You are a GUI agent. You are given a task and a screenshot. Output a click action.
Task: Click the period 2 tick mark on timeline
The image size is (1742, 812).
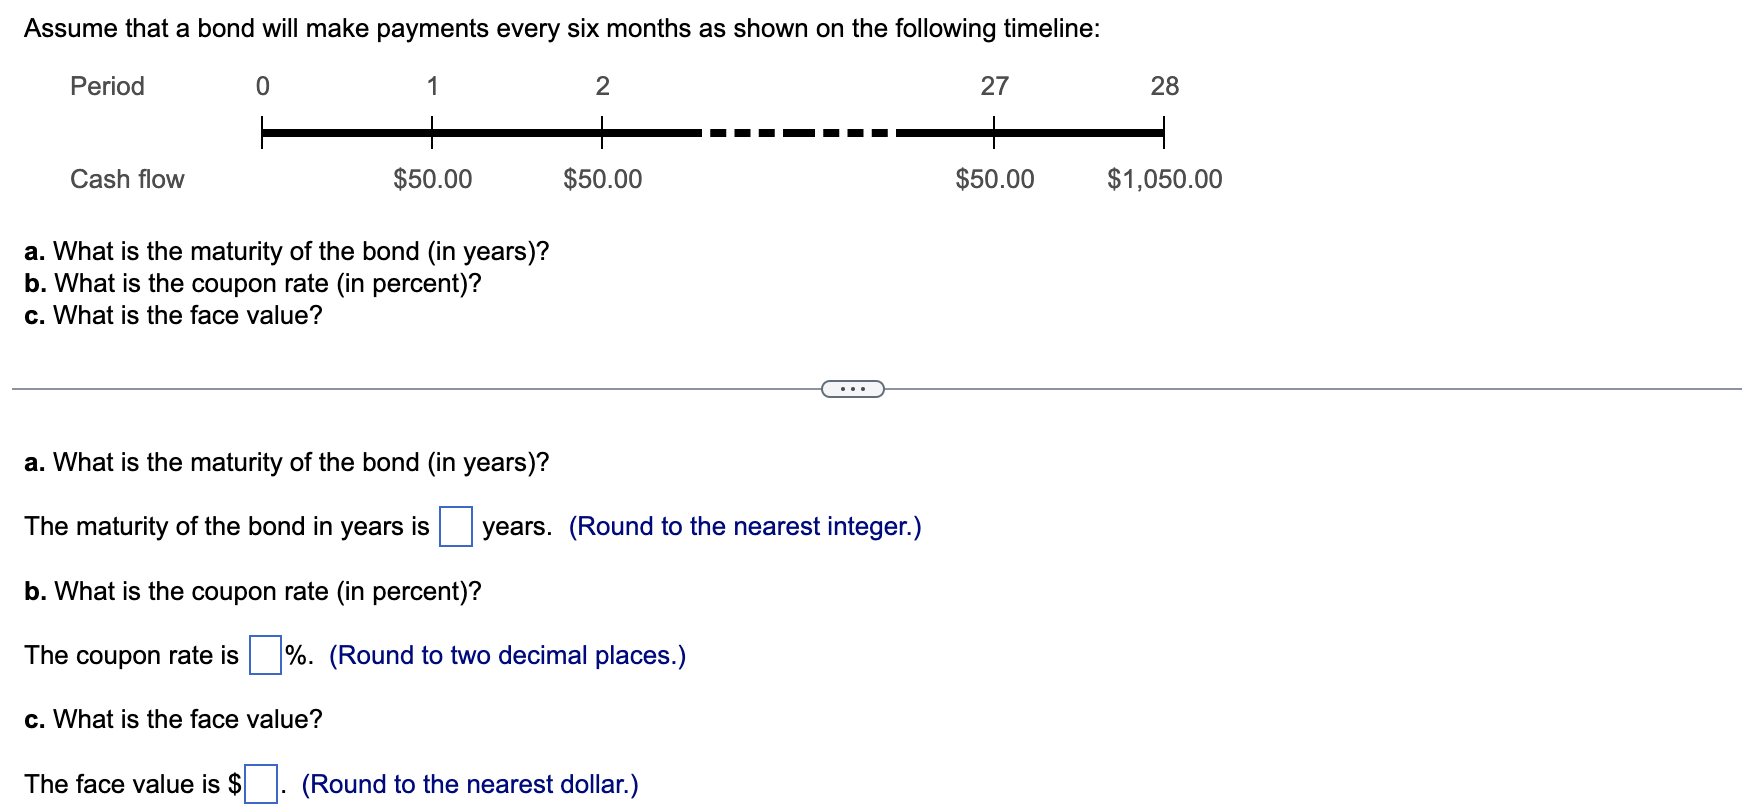(602, 132)
